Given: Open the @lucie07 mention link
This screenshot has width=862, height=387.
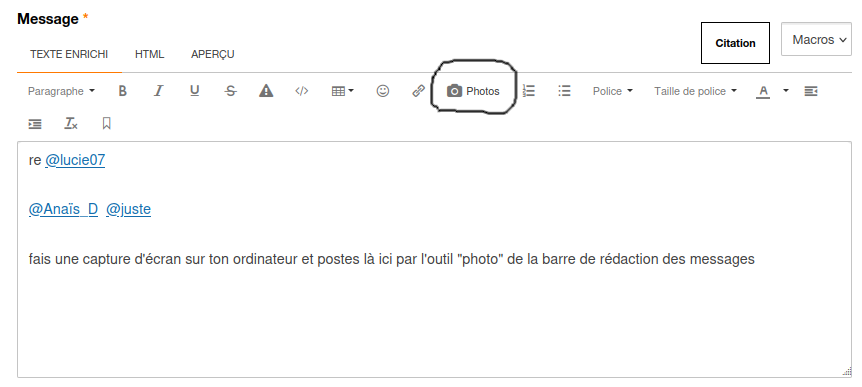Looking at the screenshot, I should pos(75,160).
